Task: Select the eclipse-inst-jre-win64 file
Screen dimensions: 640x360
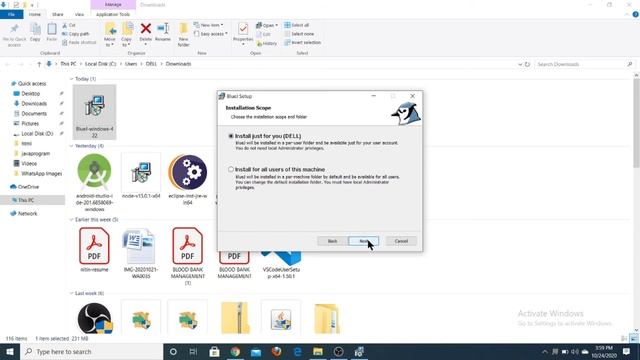Action: [188, 179]
